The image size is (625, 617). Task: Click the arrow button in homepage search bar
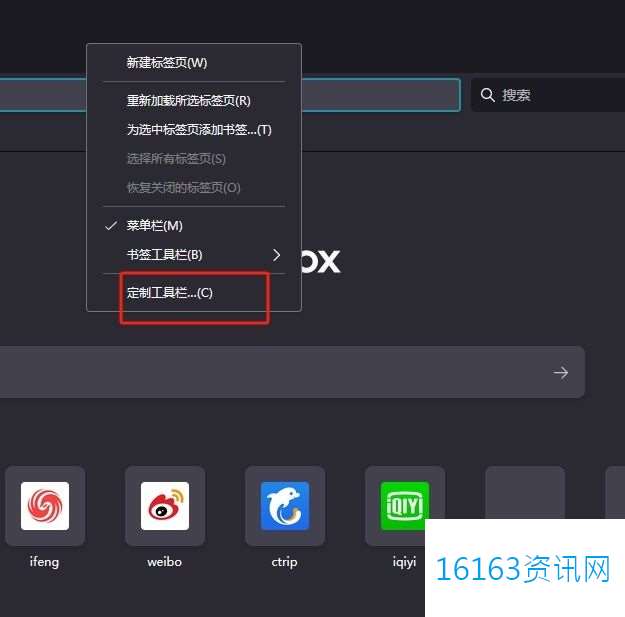pos(561,373)
